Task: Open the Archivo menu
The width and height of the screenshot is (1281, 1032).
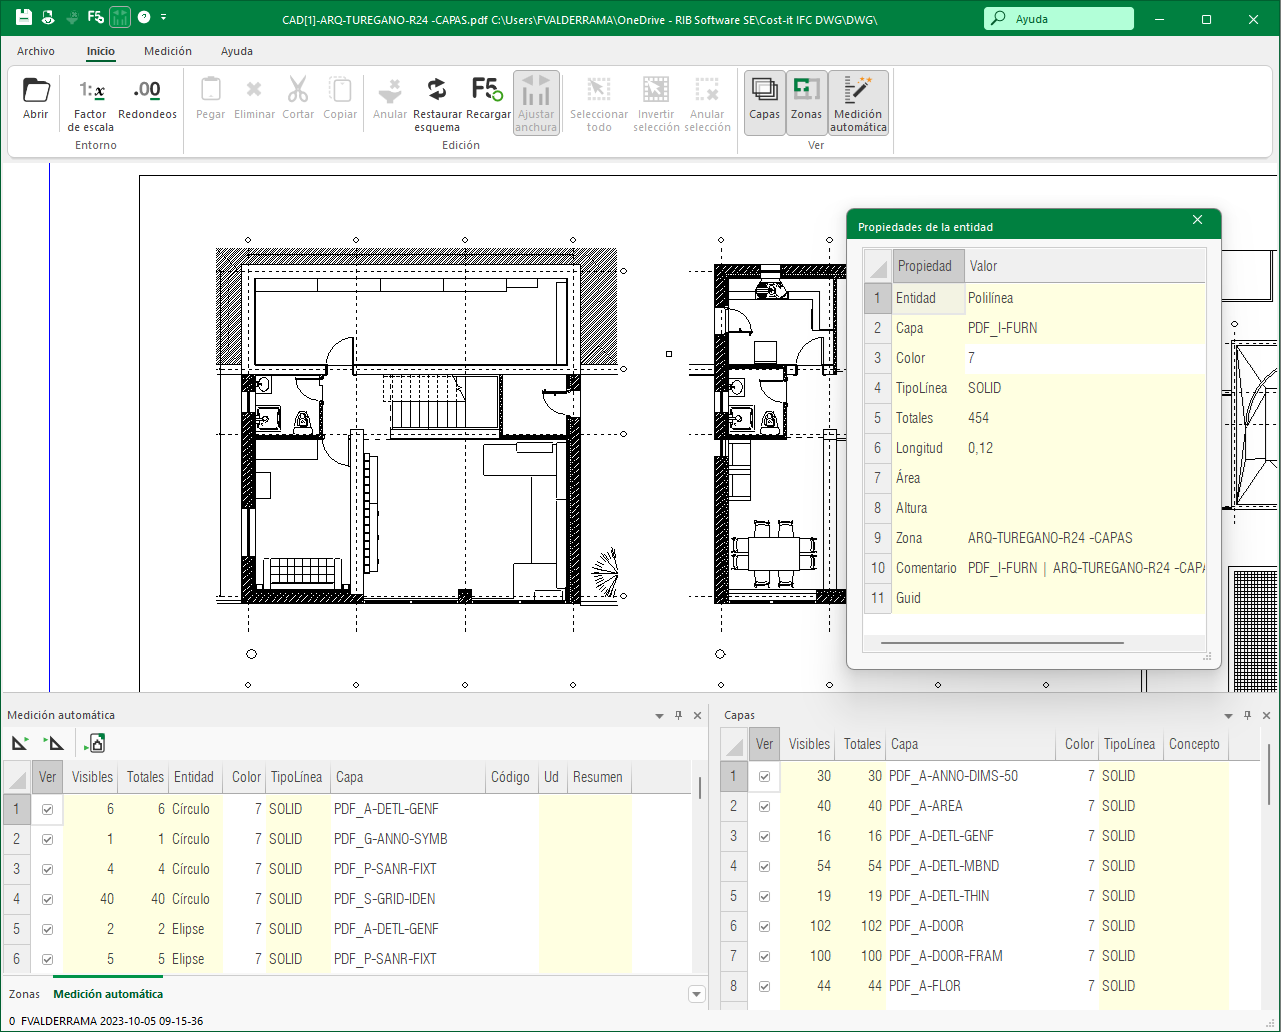Action: tap(36, 51)
